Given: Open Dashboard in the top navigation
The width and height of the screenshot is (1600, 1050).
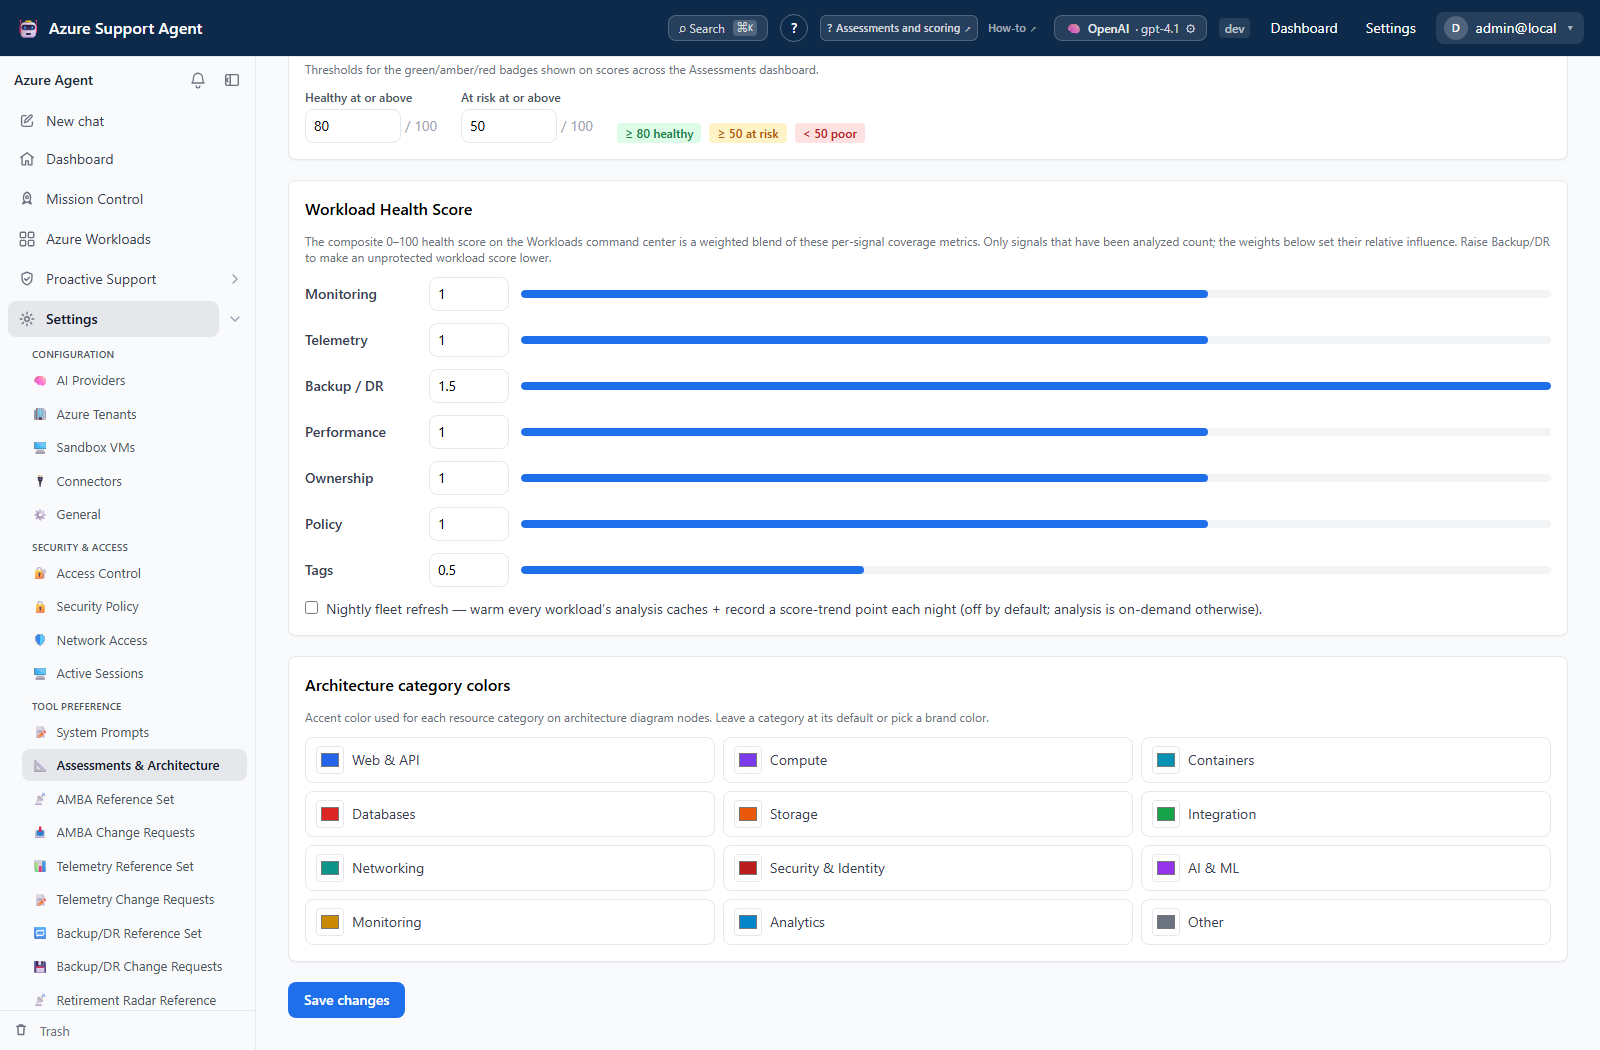Looking at the screenshot, I should pos(1304,28).
